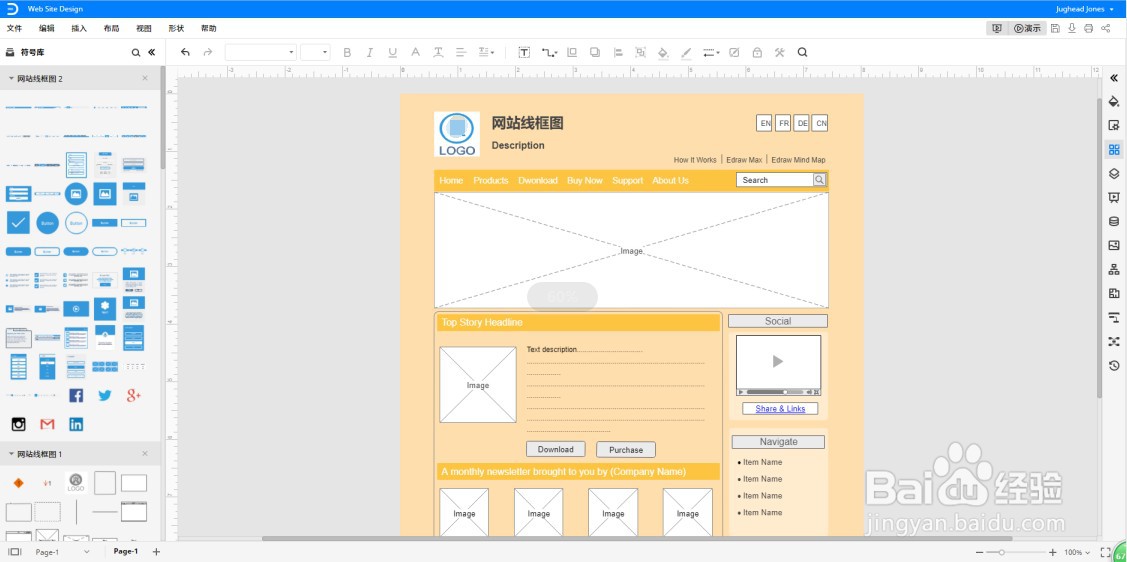Click the undo arrow in toolbar
This screenshot has width=1127, height=562.
[x=185, y=52]
